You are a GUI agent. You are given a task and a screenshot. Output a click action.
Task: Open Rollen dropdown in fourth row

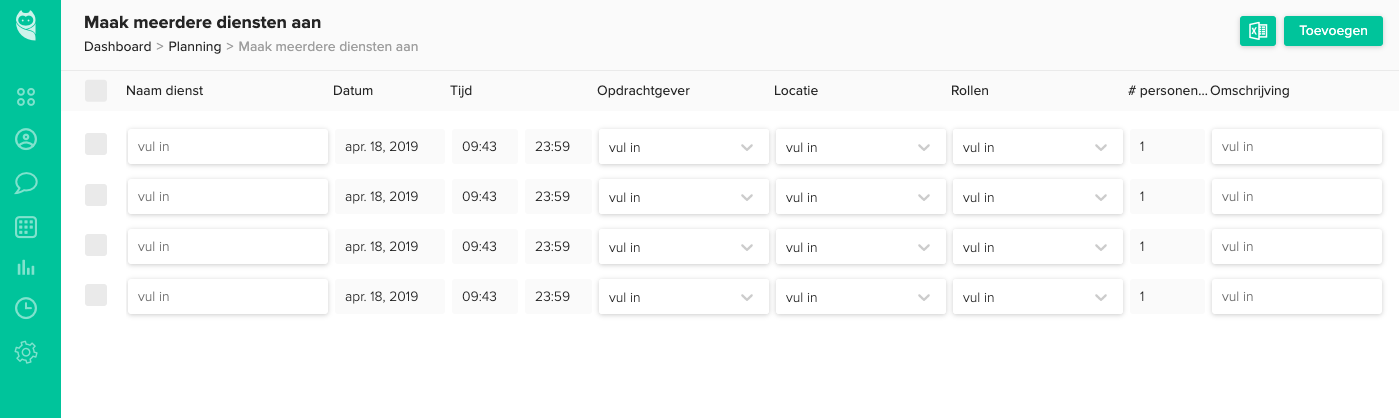[1038, 297]
